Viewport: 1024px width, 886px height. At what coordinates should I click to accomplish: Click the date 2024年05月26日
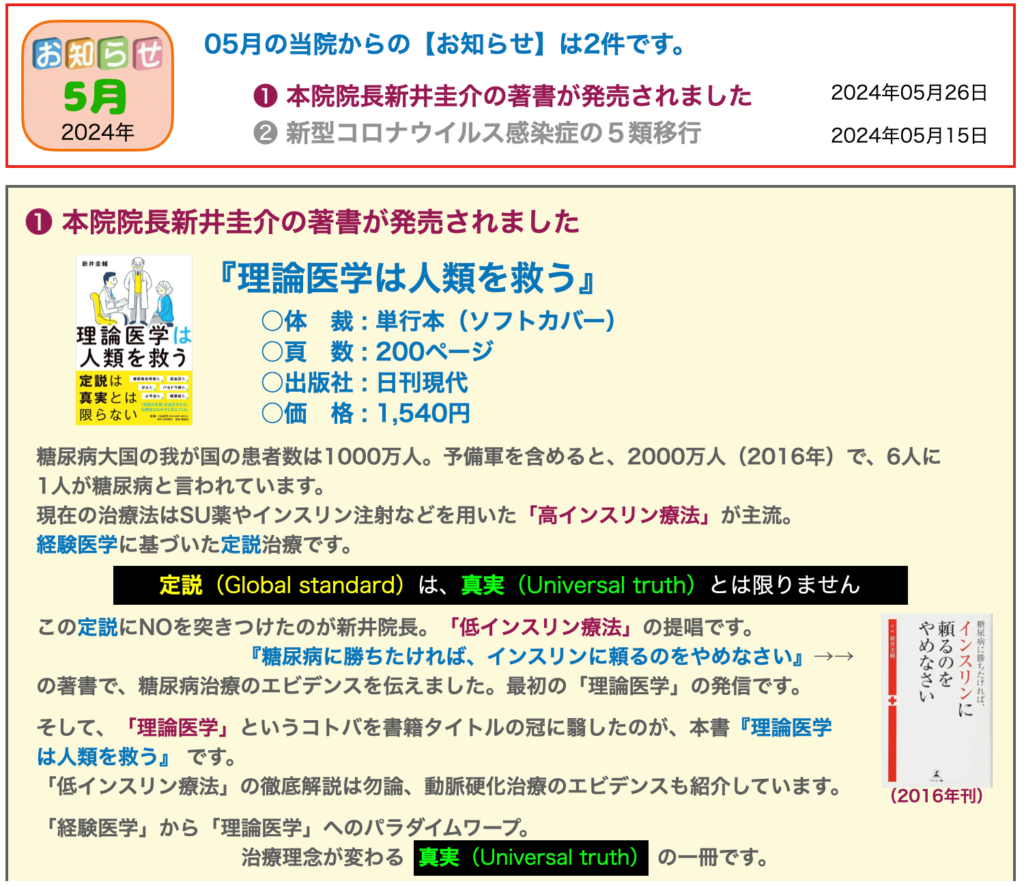(x=908, y=93)
